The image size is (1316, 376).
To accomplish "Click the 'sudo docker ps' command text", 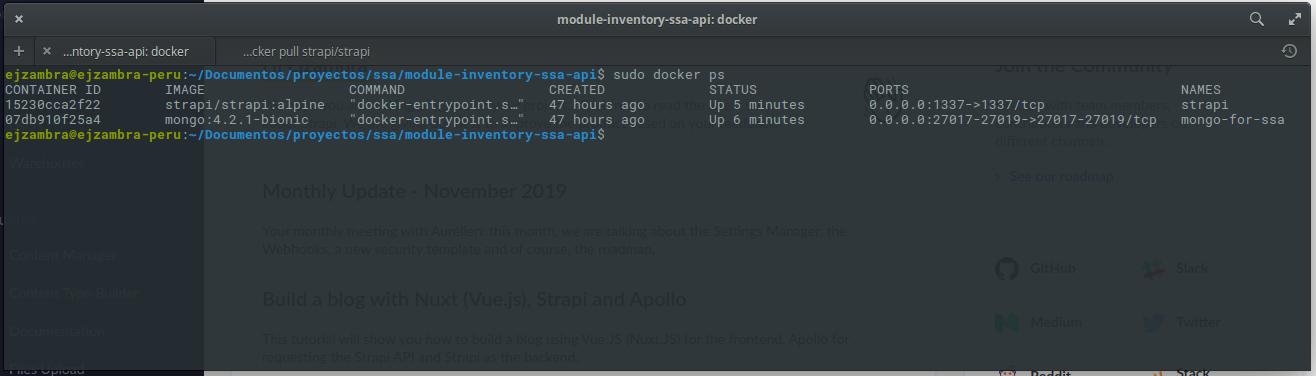I will [669, 75].
